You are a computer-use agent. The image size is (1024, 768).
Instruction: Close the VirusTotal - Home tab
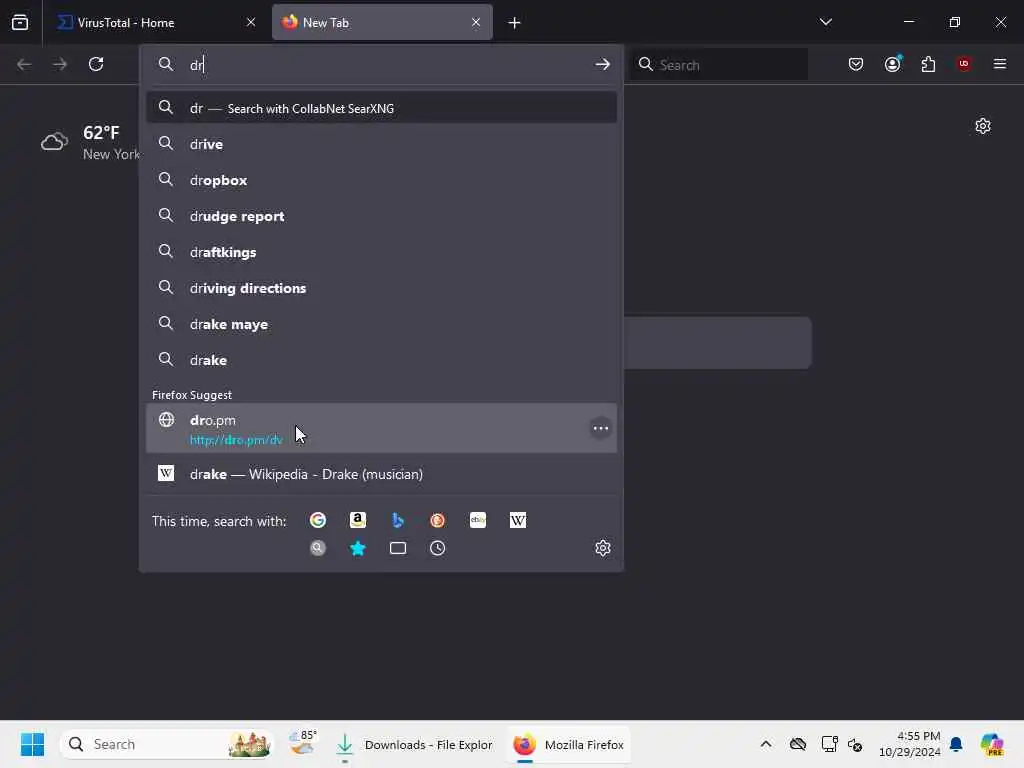(251, 22)
